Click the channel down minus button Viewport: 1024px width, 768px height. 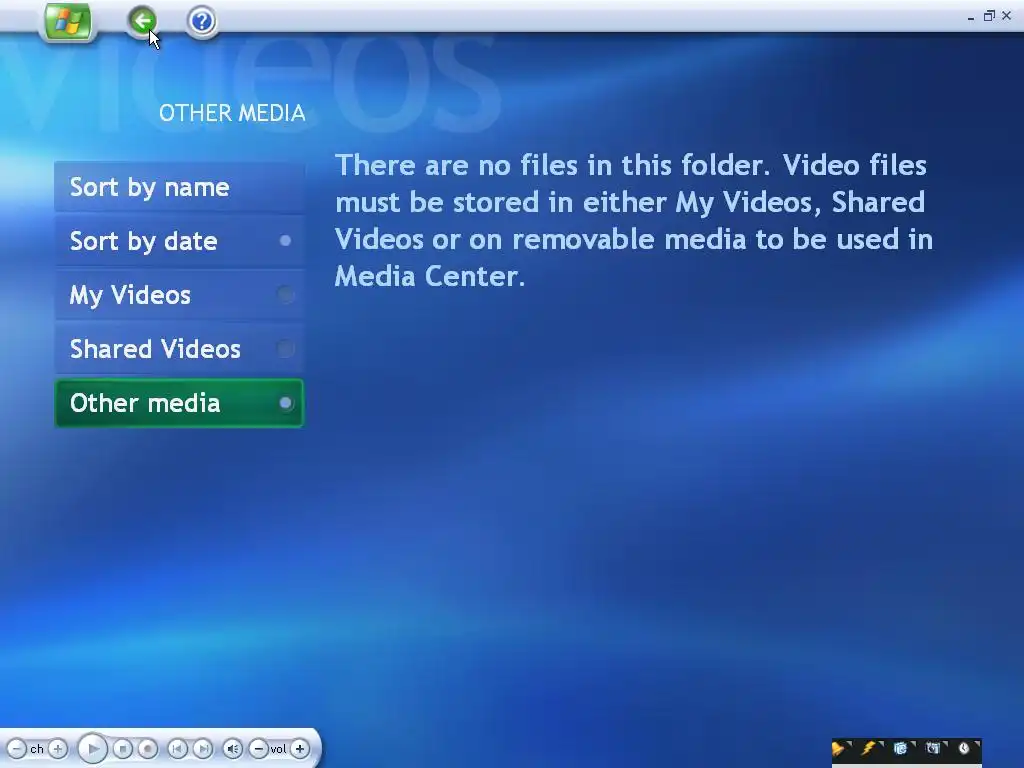click(16, 748)
